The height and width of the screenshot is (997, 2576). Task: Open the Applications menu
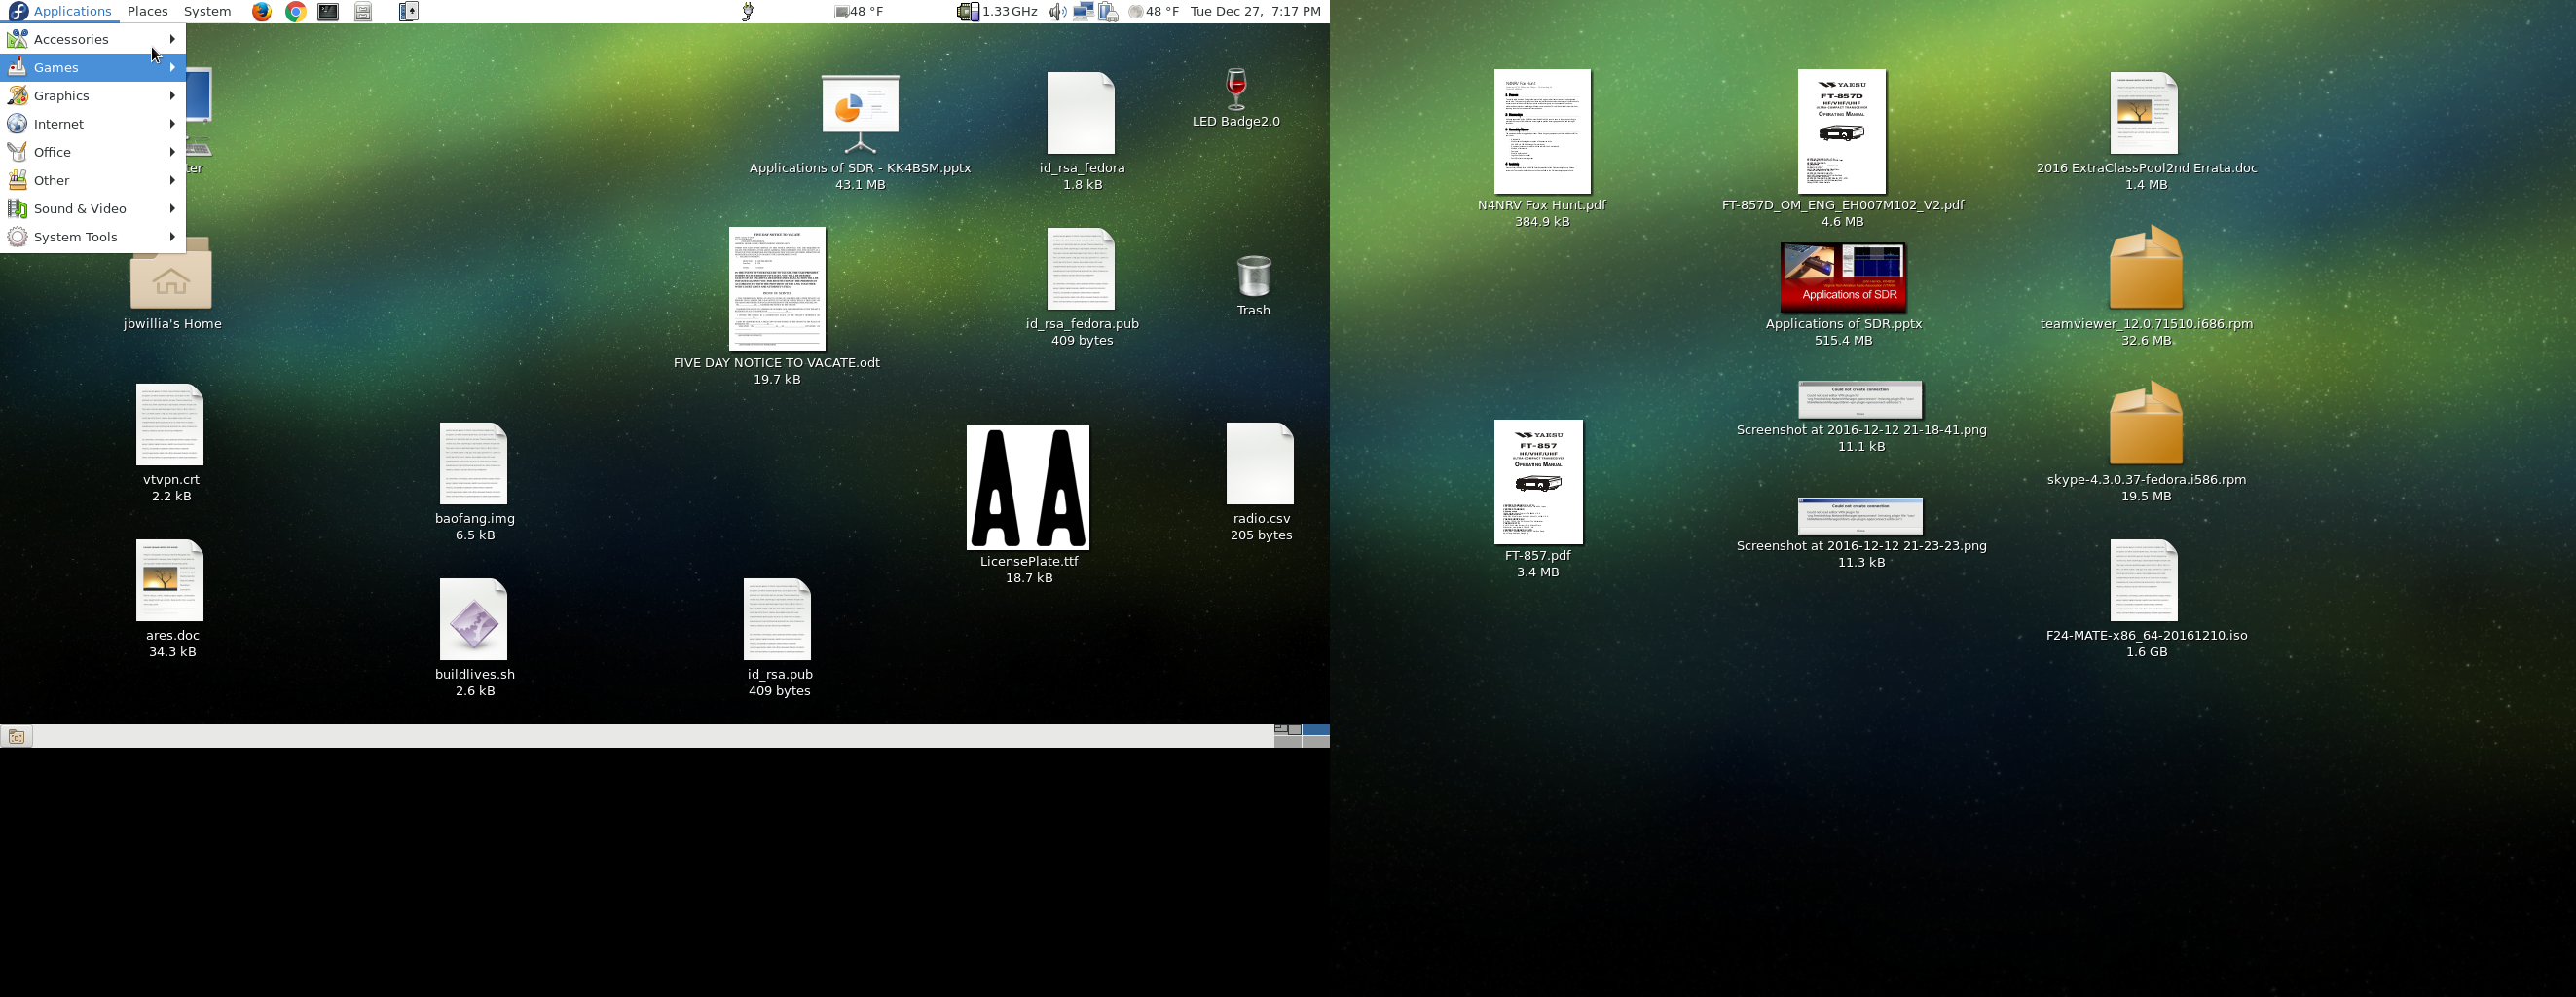coord(62,12)
